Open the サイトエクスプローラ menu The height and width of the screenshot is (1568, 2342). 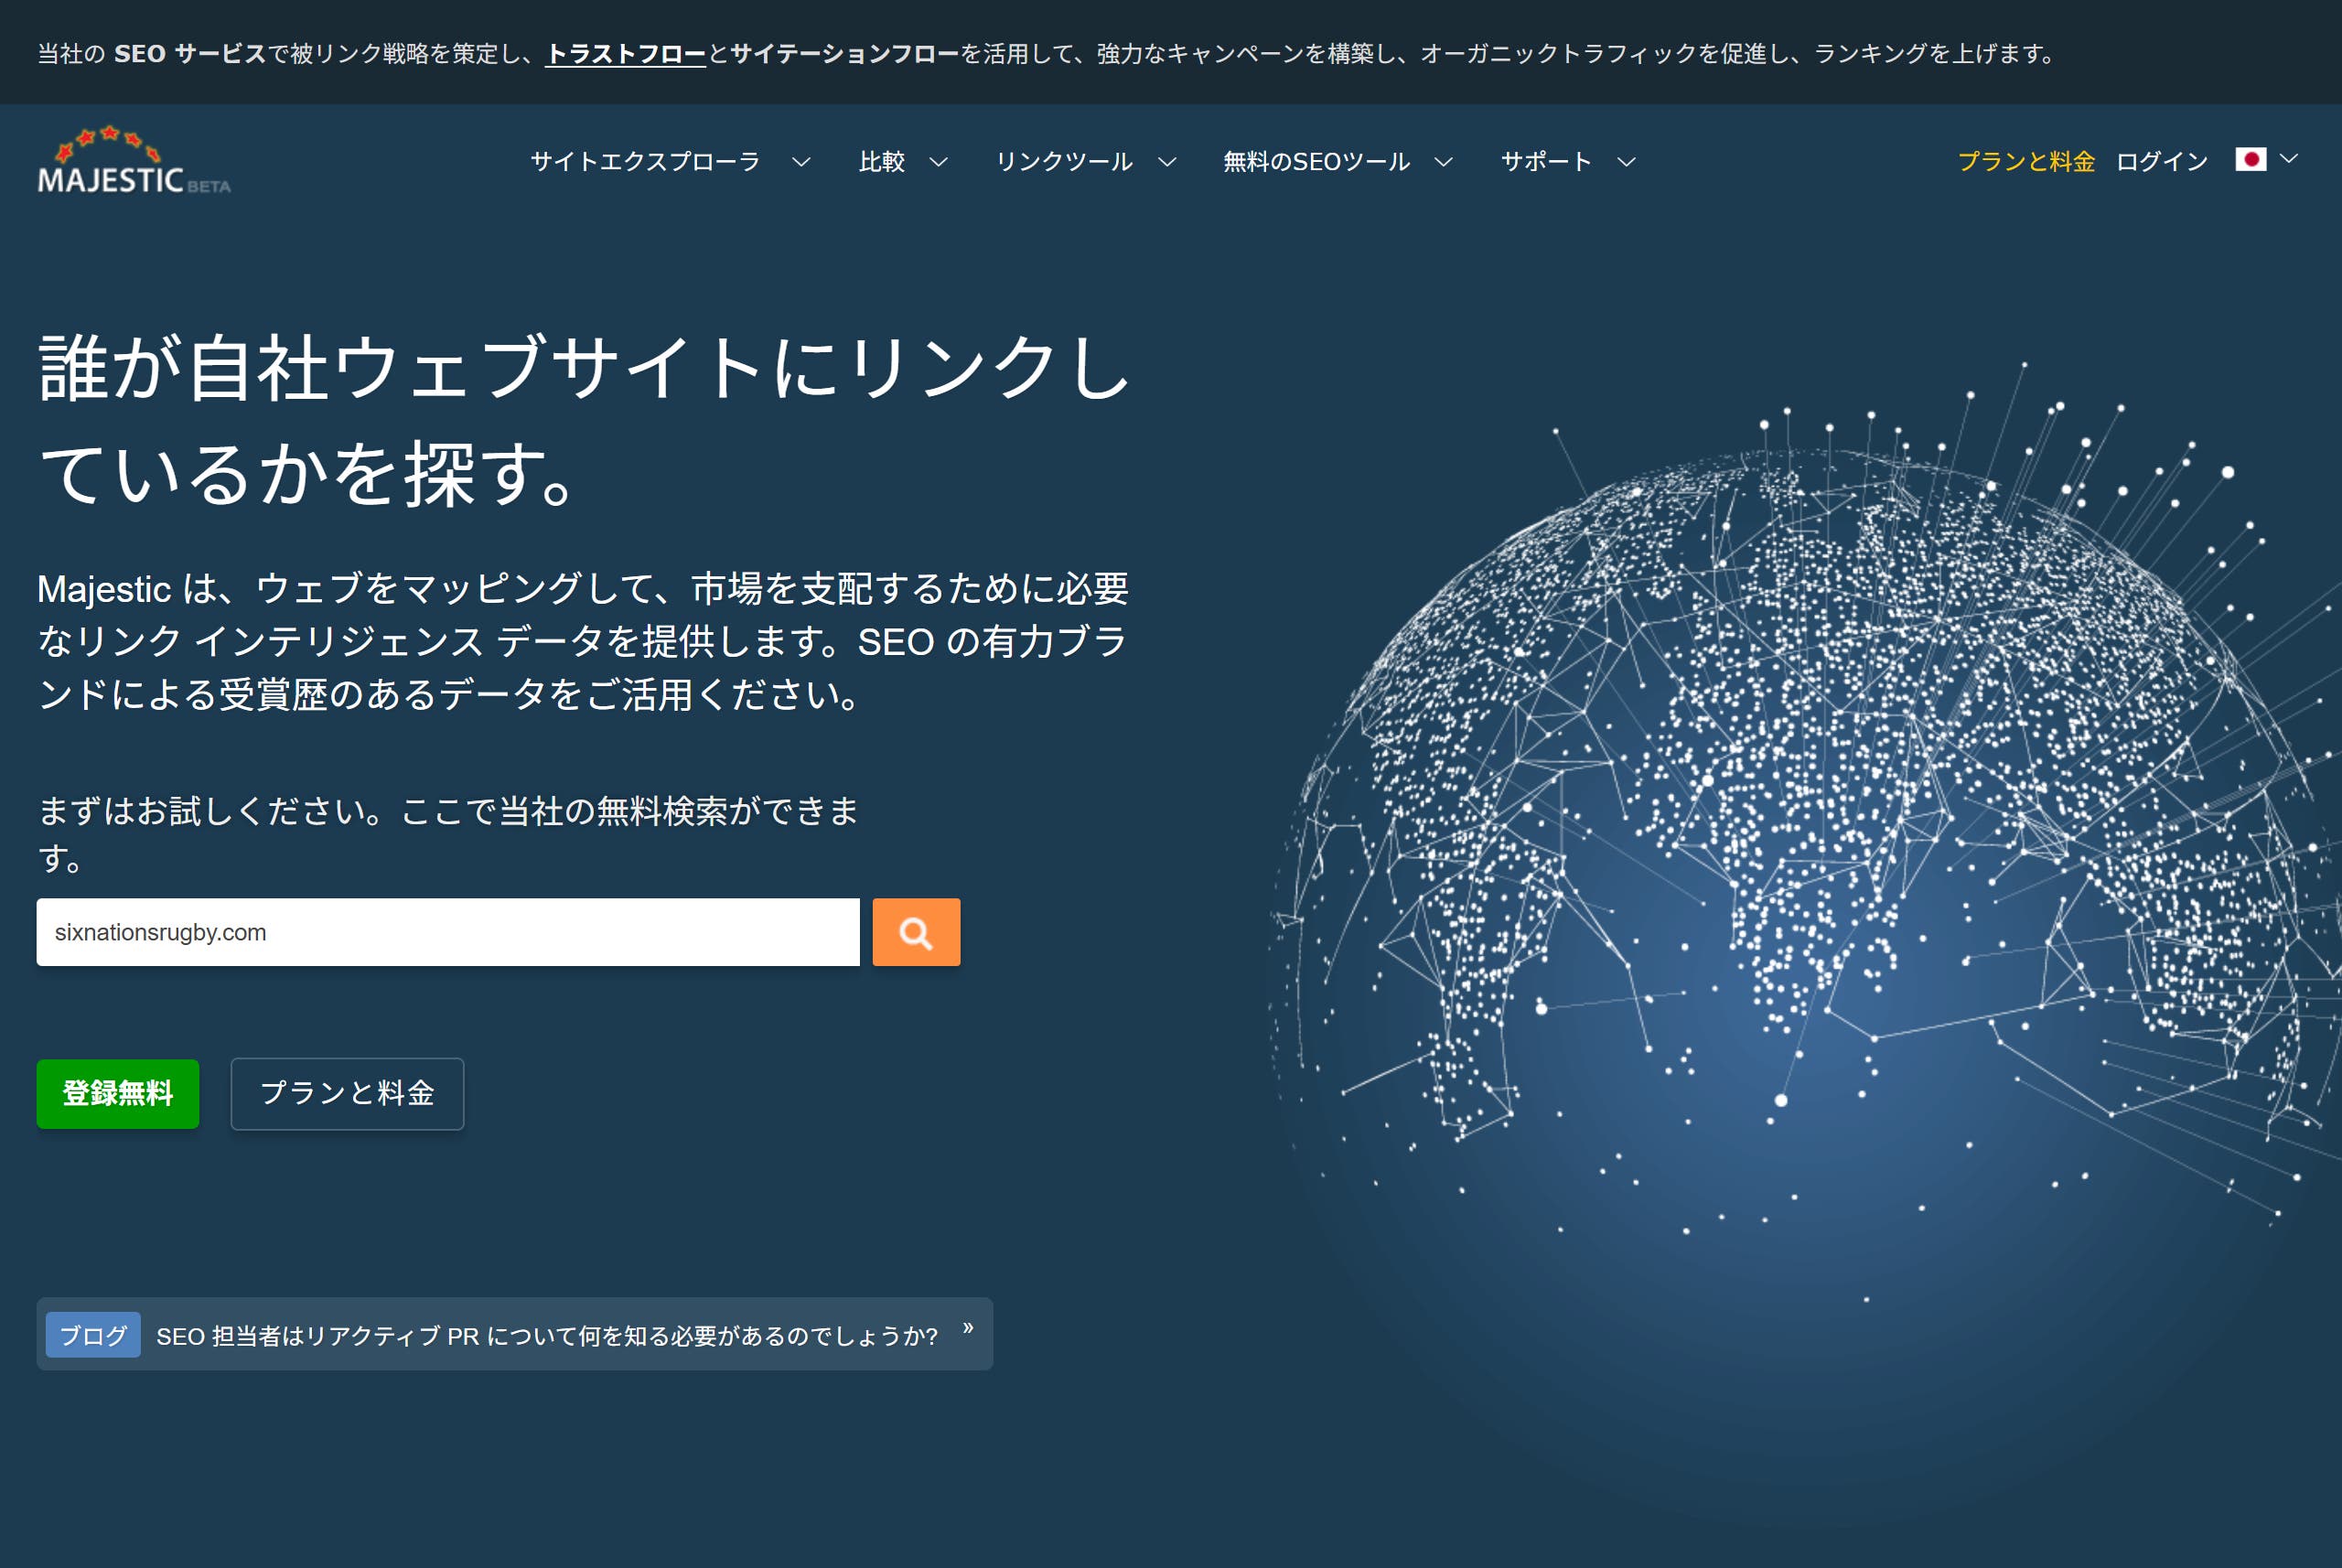coord(645,162)
